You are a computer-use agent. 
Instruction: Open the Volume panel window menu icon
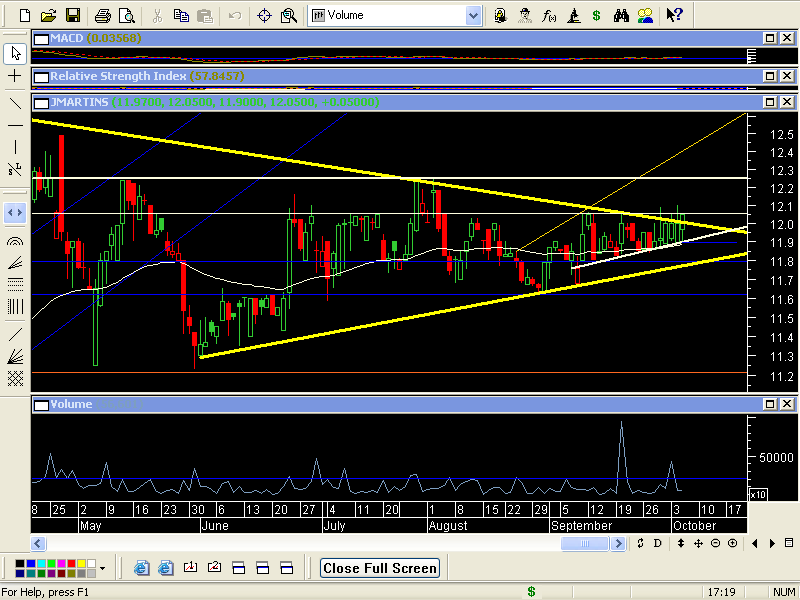pos(41,405)
